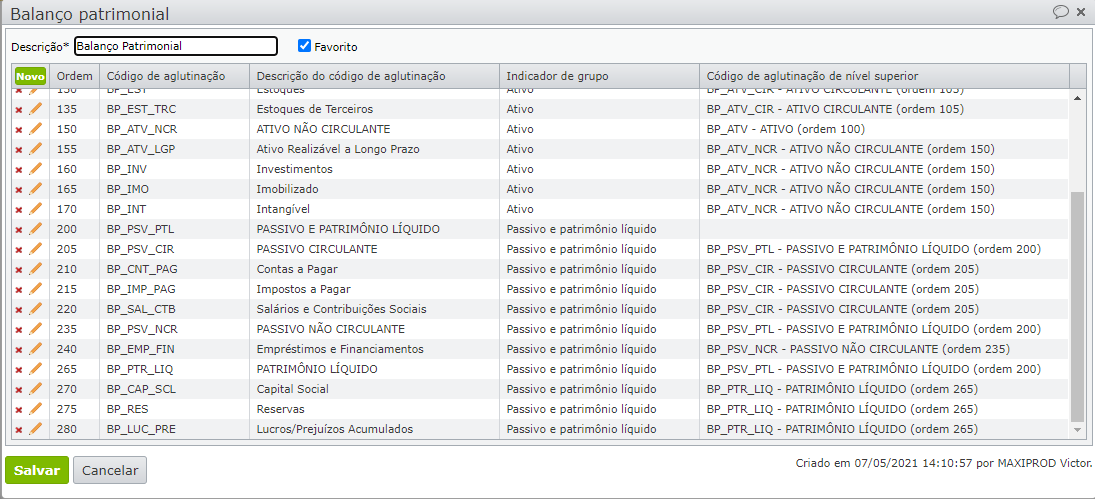Click order value 275 cell
1095x499 pixels.
click(x=74, y=409)
